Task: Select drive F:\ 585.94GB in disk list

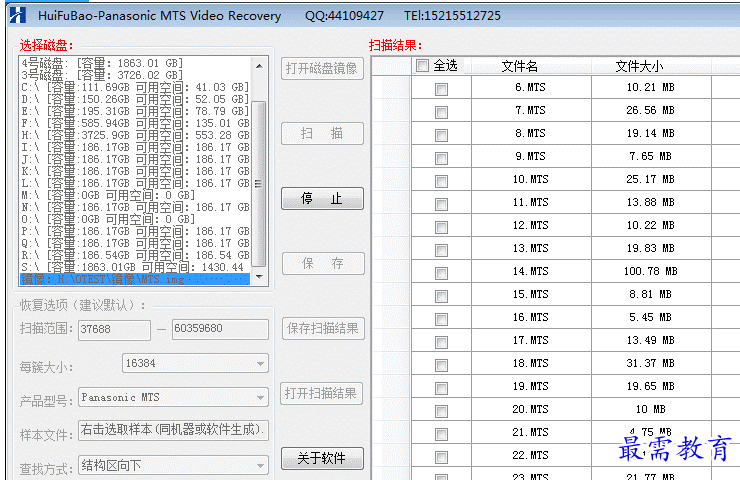Action: pos(135,123)
